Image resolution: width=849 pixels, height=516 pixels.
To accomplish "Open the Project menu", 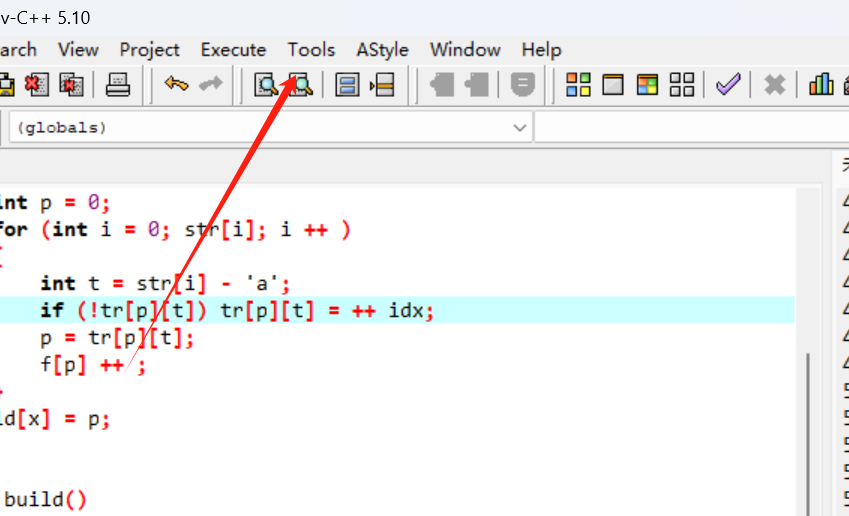I will (149, 49).
